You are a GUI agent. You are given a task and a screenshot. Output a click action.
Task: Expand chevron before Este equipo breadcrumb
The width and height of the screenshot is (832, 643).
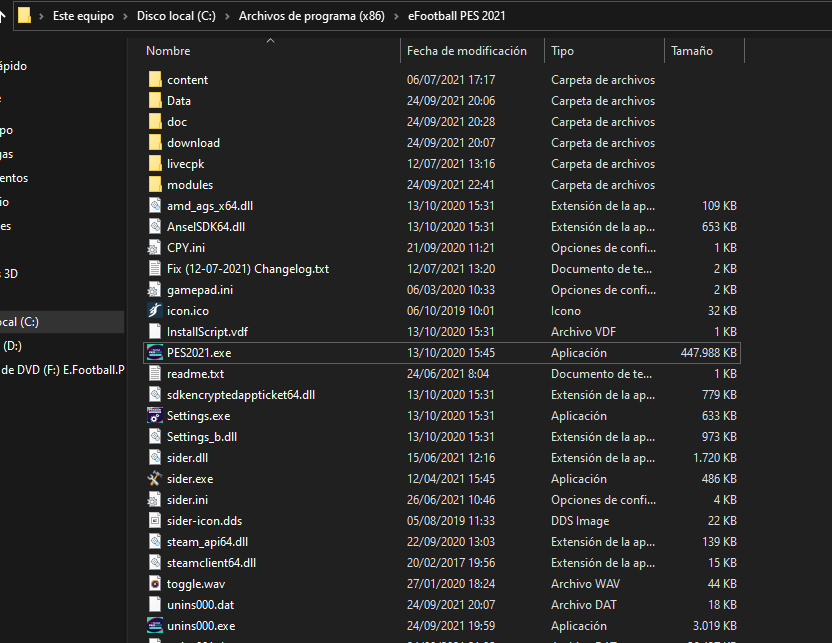(x=41, y=16)
